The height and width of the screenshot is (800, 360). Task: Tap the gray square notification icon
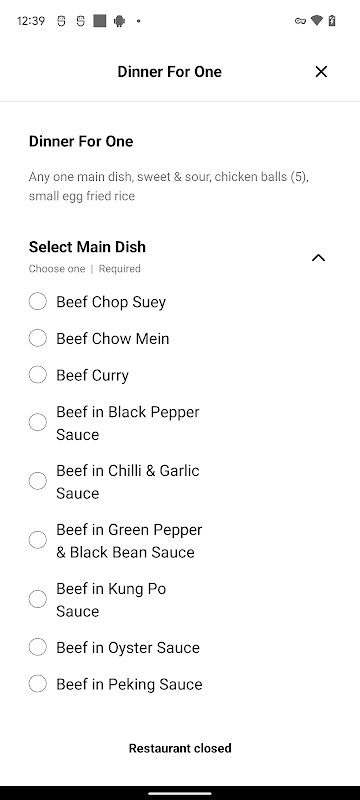(x=100, y=21)
